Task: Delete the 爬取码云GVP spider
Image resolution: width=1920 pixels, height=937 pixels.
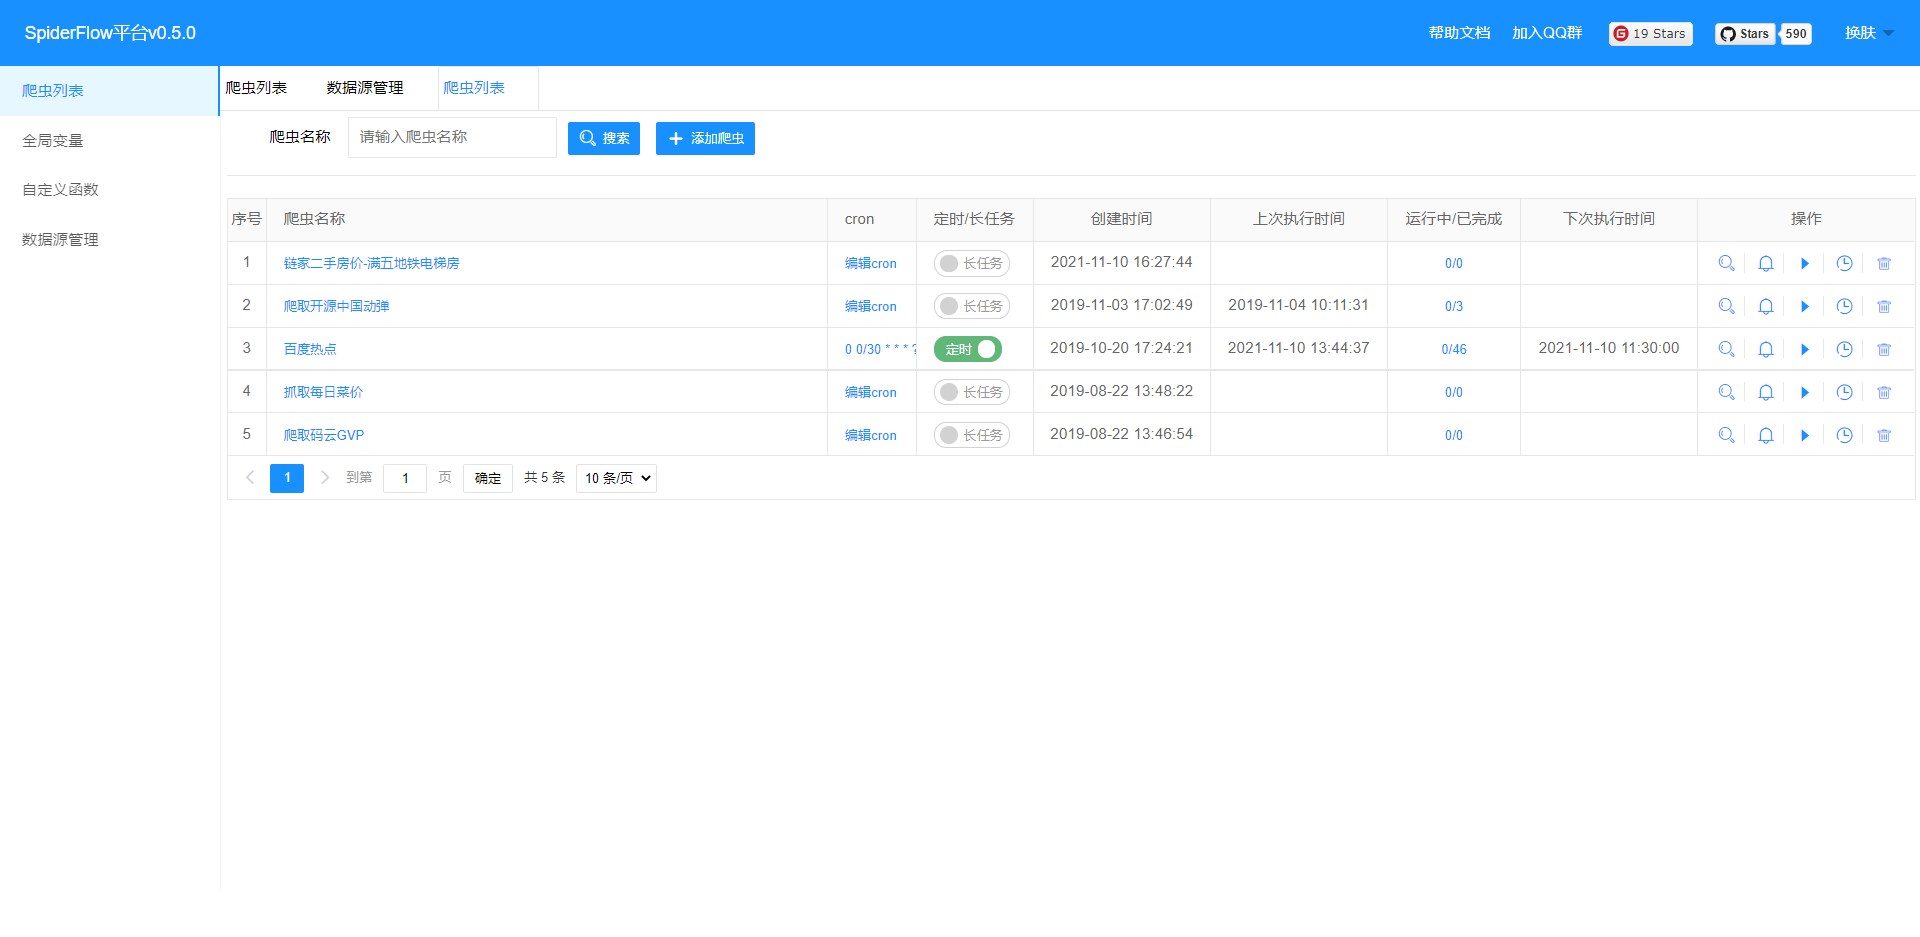Action: [x=1885, y=434]
